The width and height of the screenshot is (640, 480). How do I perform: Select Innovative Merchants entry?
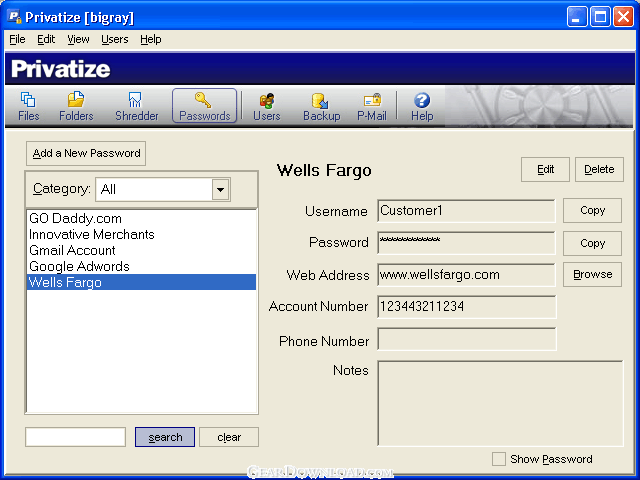[141, 234]
